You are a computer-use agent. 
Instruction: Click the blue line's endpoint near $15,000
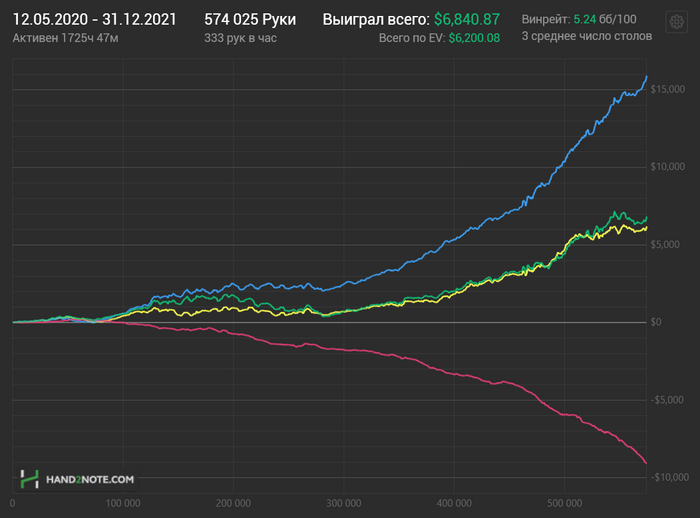point(646,77)
